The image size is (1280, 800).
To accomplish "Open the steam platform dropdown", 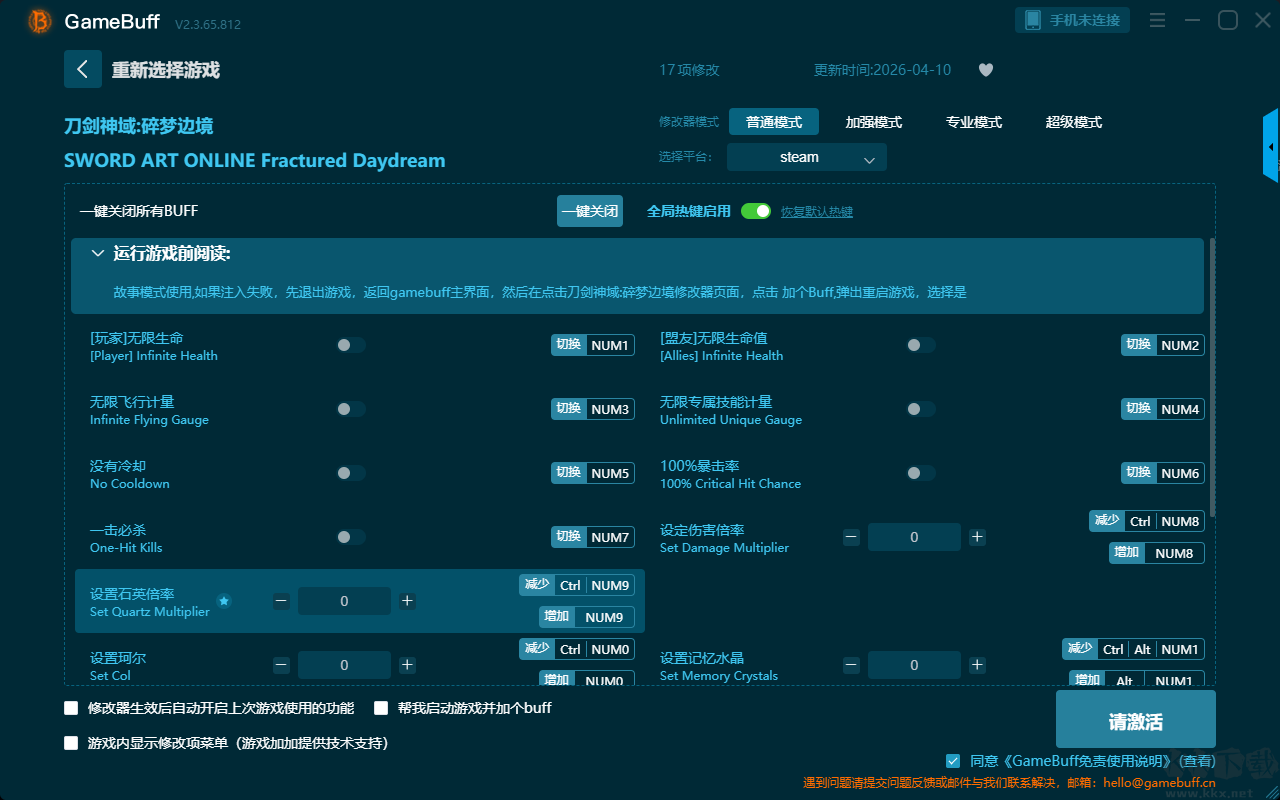I will (807, 157).
